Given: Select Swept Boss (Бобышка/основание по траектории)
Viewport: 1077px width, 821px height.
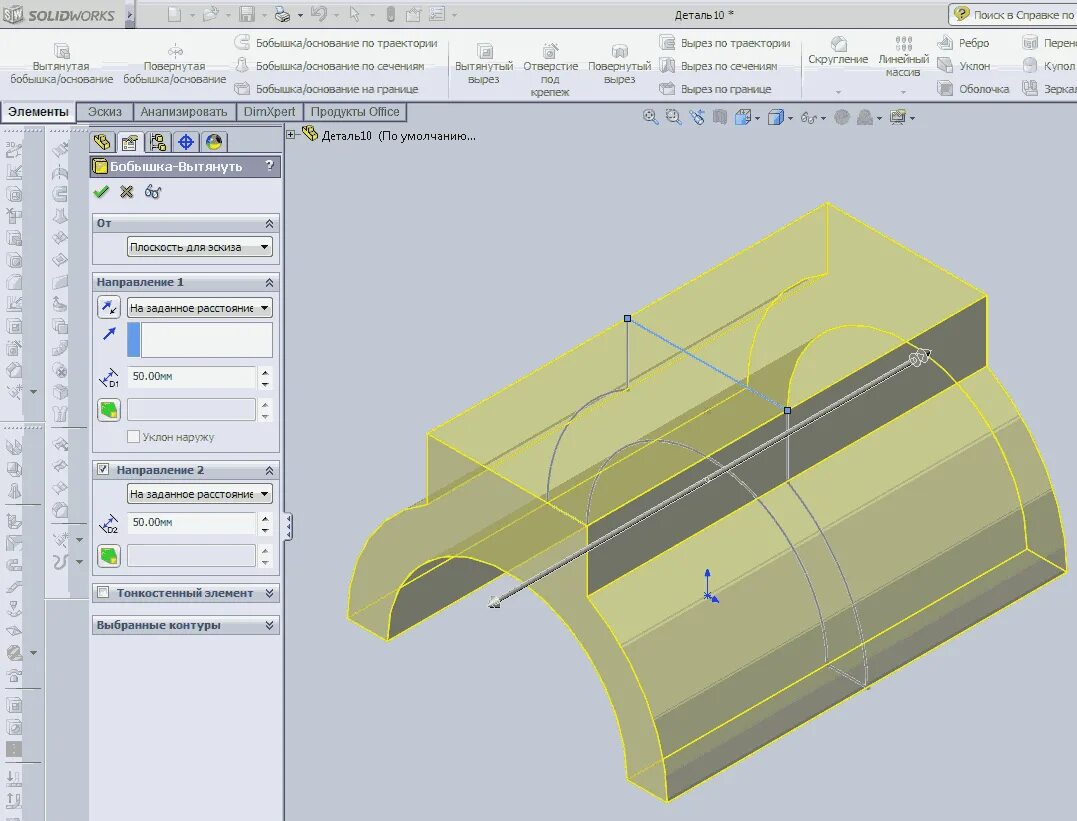Looking at the screenshot, I should [336, 43].
